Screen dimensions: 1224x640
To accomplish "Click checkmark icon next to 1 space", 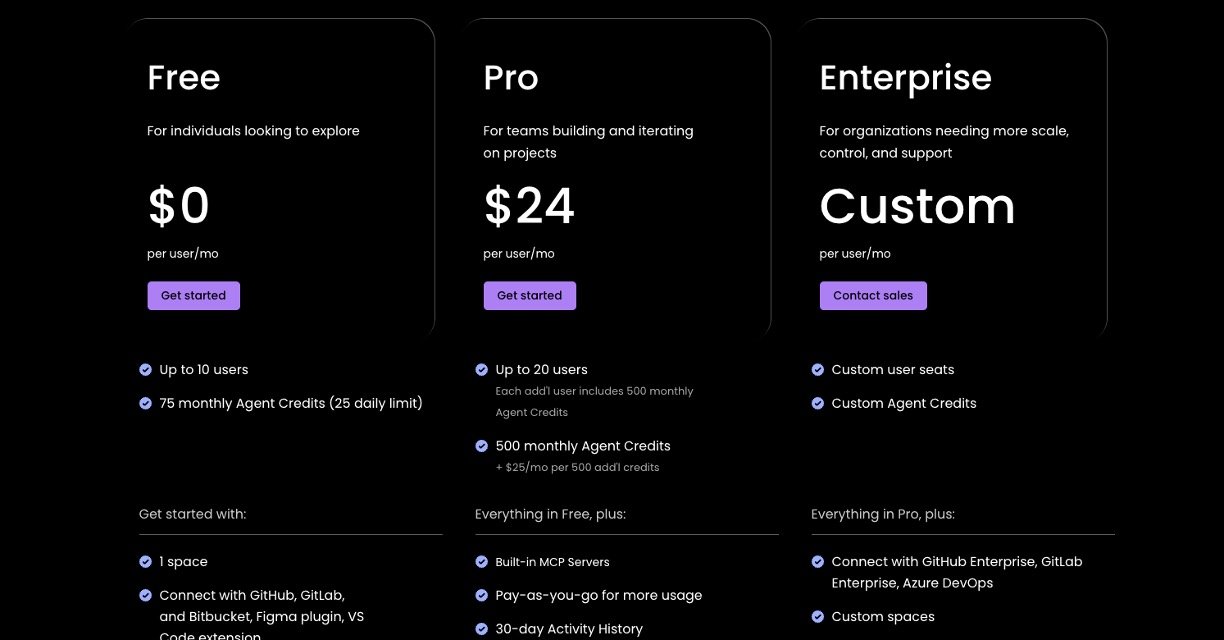I will click(146, 562).
